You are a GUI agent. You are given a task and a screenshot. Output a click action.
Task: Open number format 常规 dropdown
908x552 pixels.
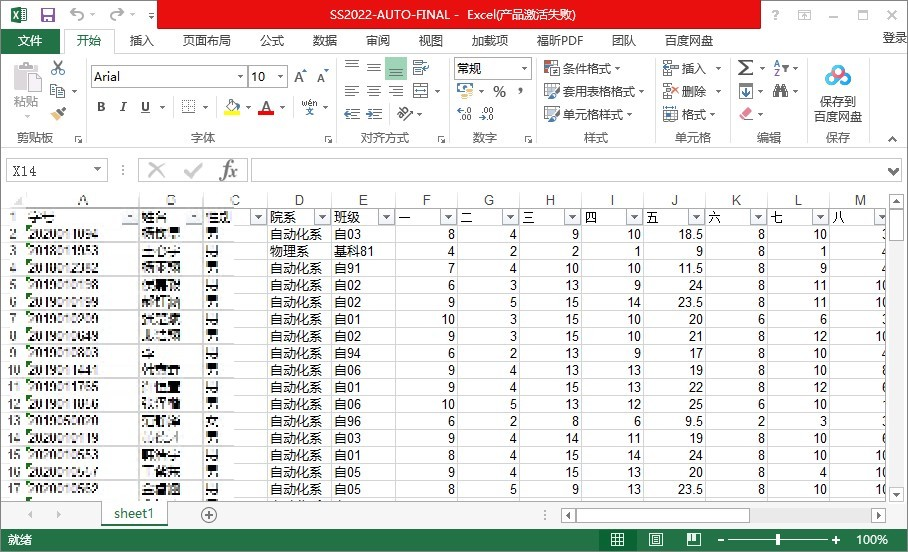tap(524, 68)
